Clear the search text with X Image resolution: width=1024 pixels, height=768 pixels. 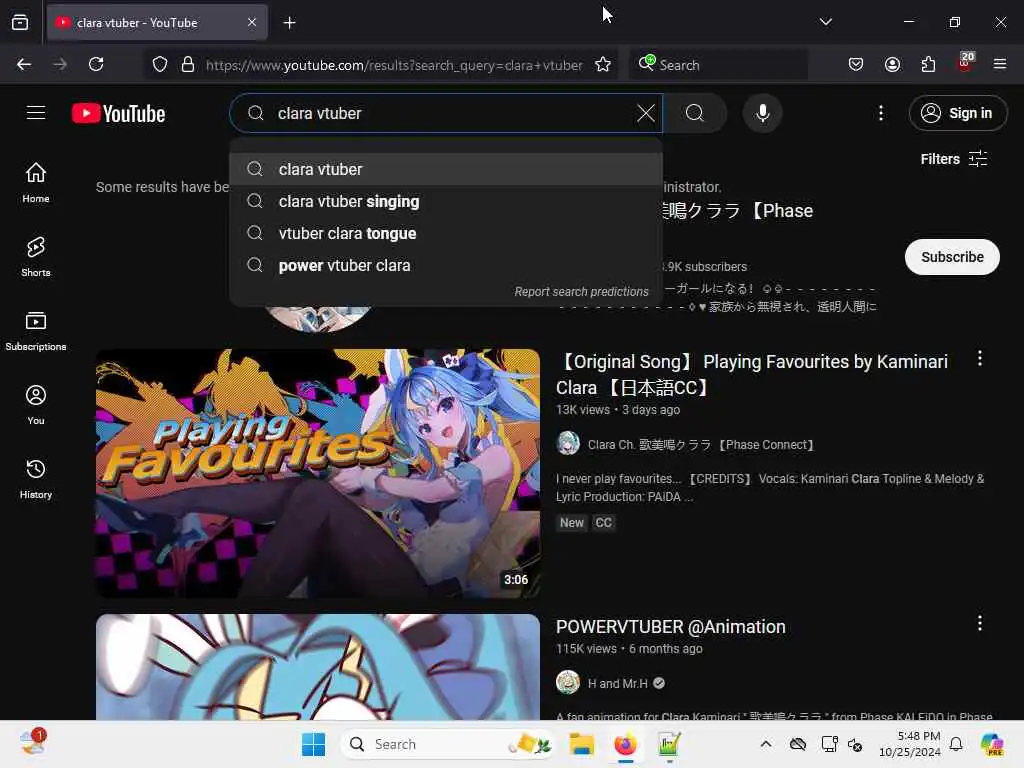[x=645, y=113]
